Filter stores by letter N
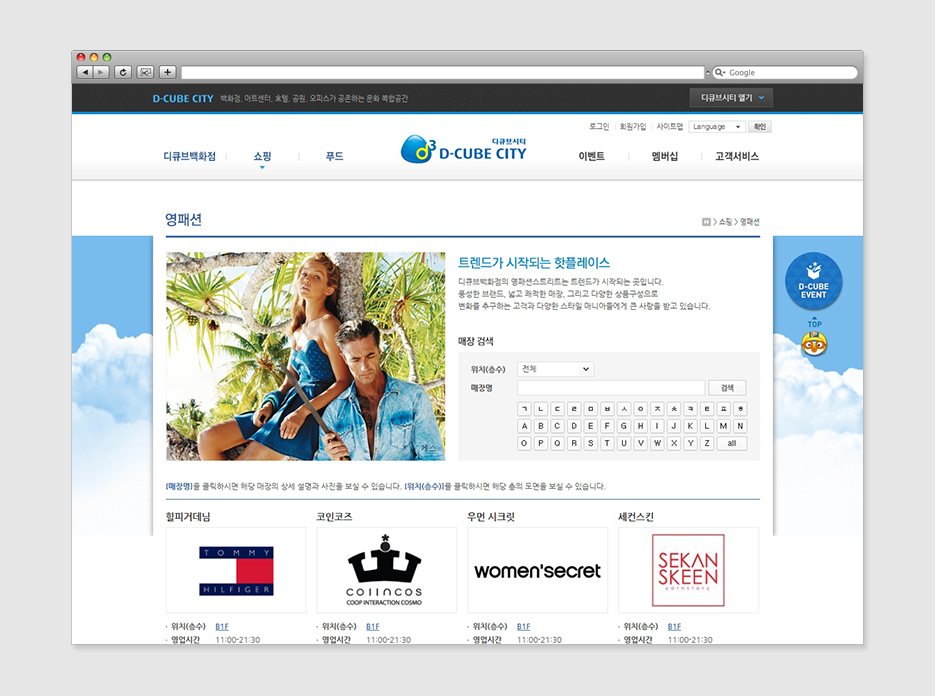 click(x=740, y=426)
